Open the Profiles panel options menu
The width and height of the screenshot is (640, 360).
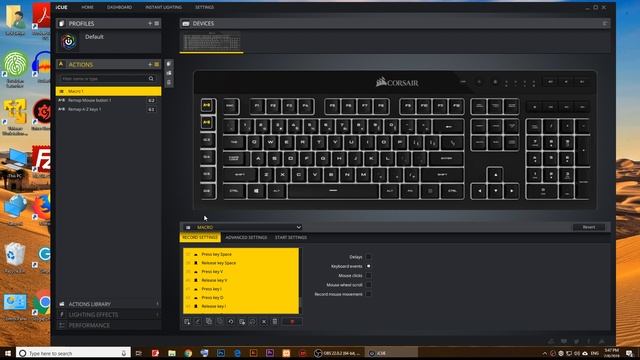(157, 24)
